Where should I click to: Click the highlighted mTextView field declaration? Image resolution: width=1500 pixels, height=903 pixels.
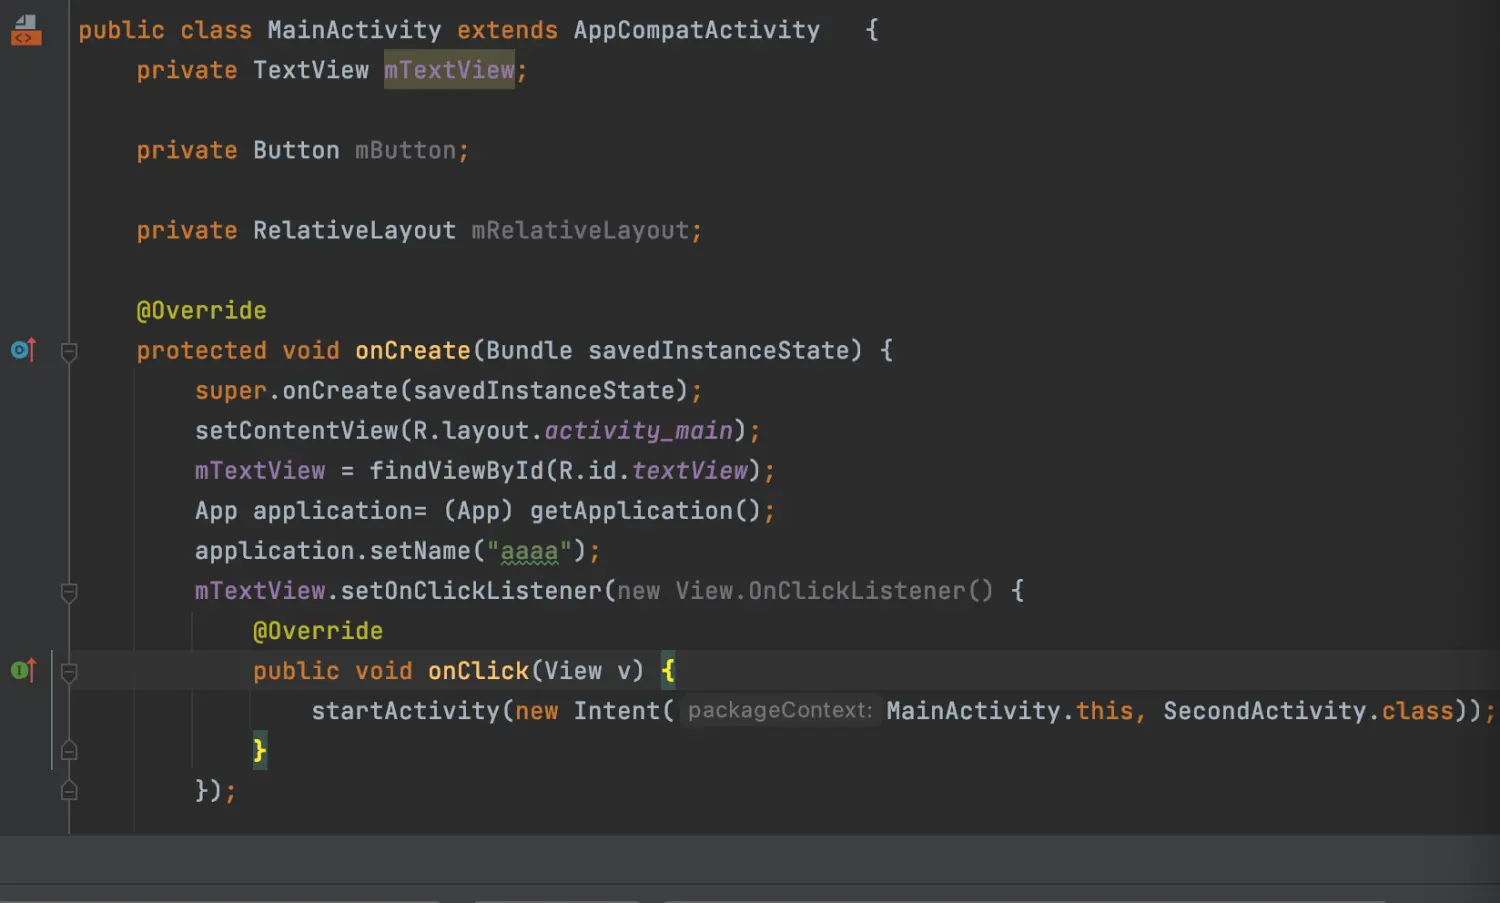pyautogui.click(x=449, y=70)
